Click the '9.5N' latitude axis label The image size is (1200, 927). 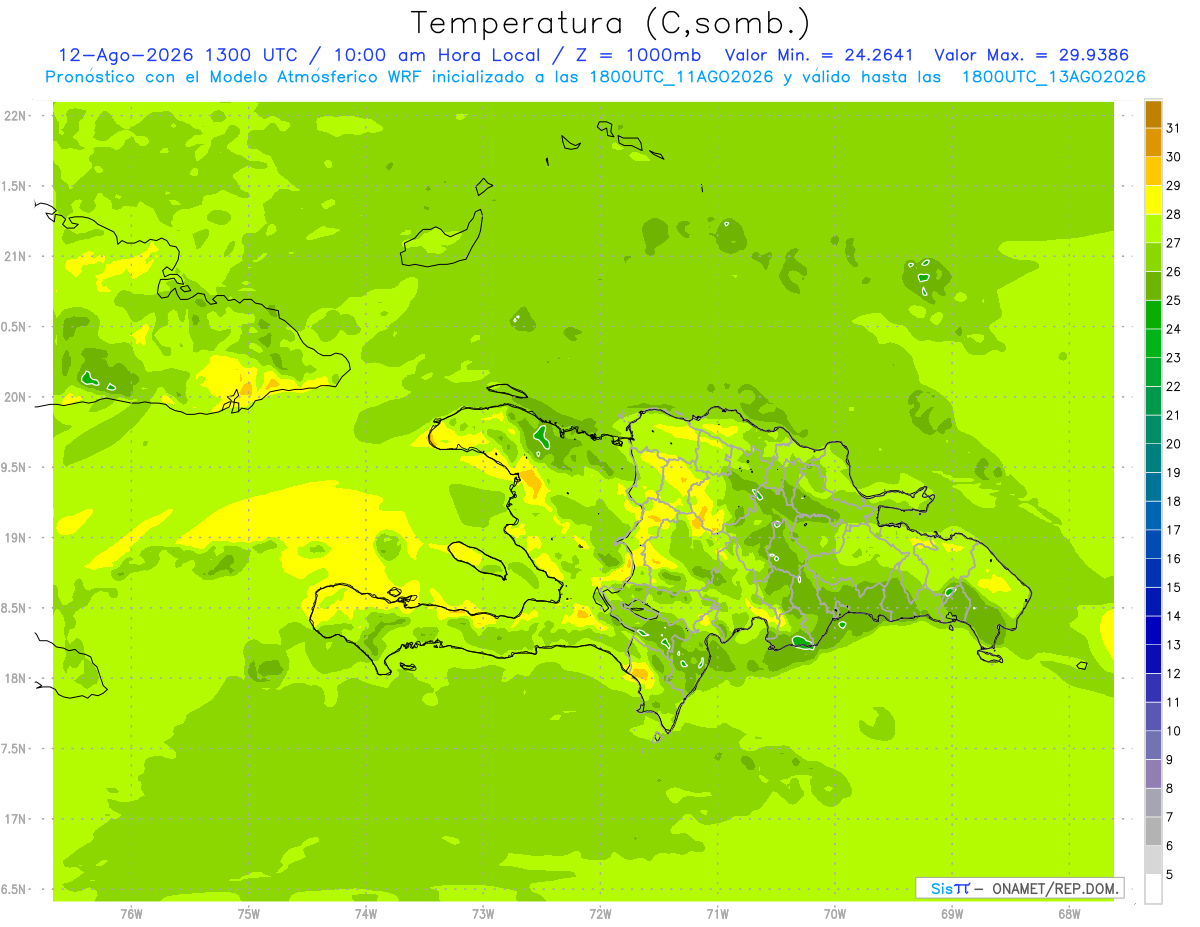point(15,467)
